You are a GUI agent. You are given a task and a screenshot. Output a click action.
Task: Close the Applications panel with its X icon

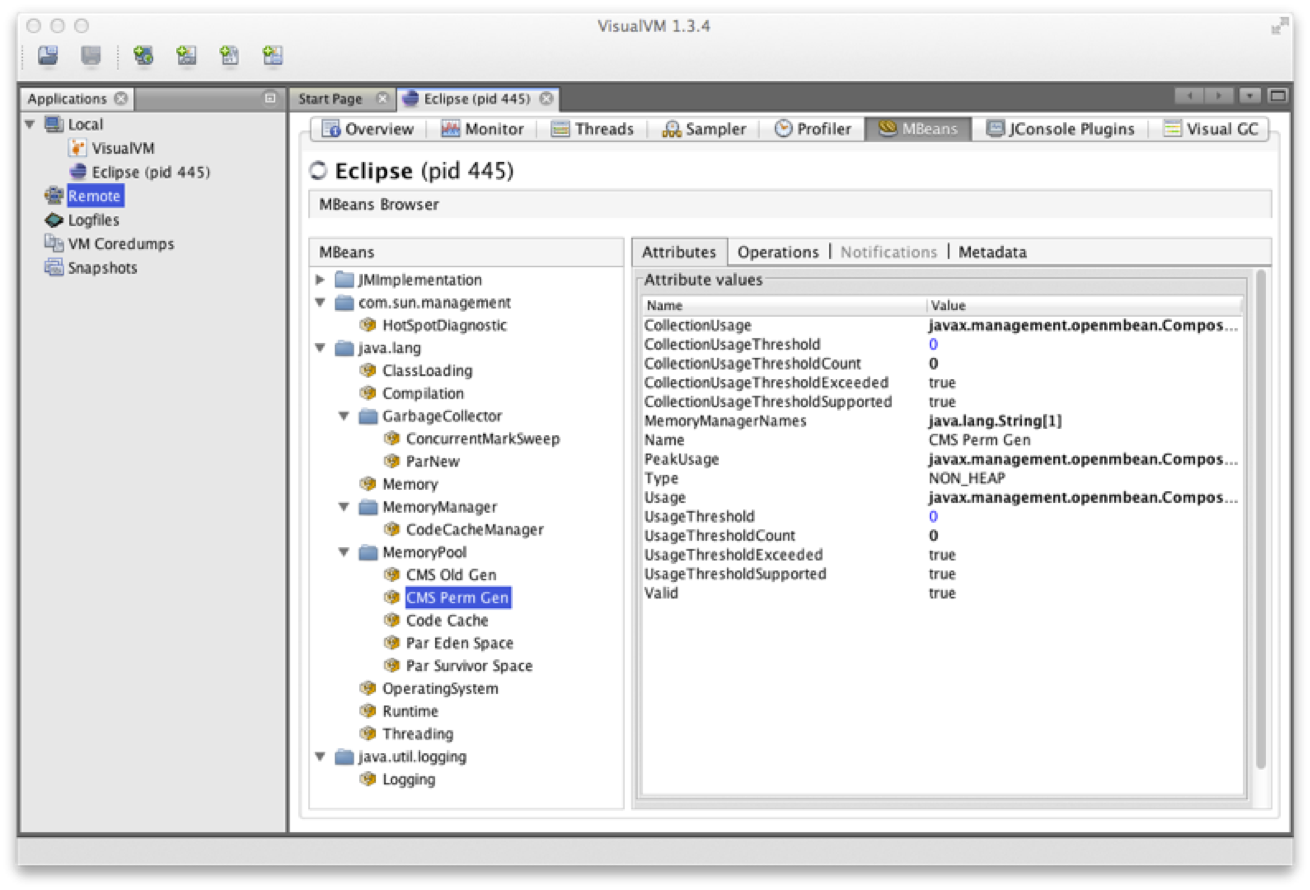tap(121, 99)
